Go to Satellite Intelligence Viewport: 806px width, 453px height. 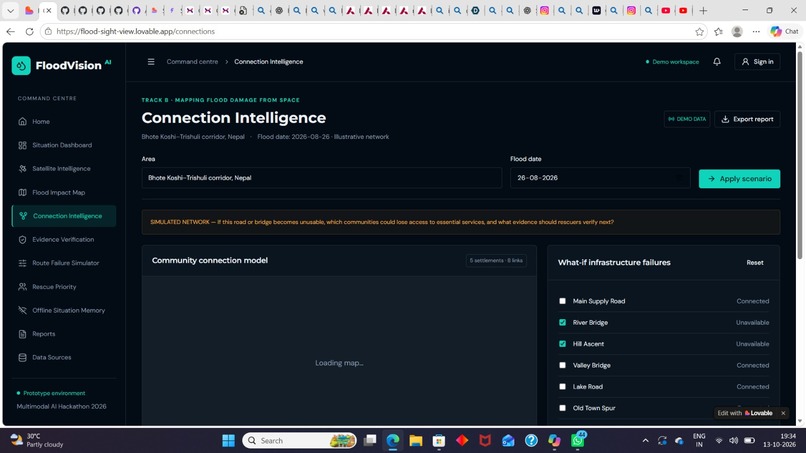[64, 169]
